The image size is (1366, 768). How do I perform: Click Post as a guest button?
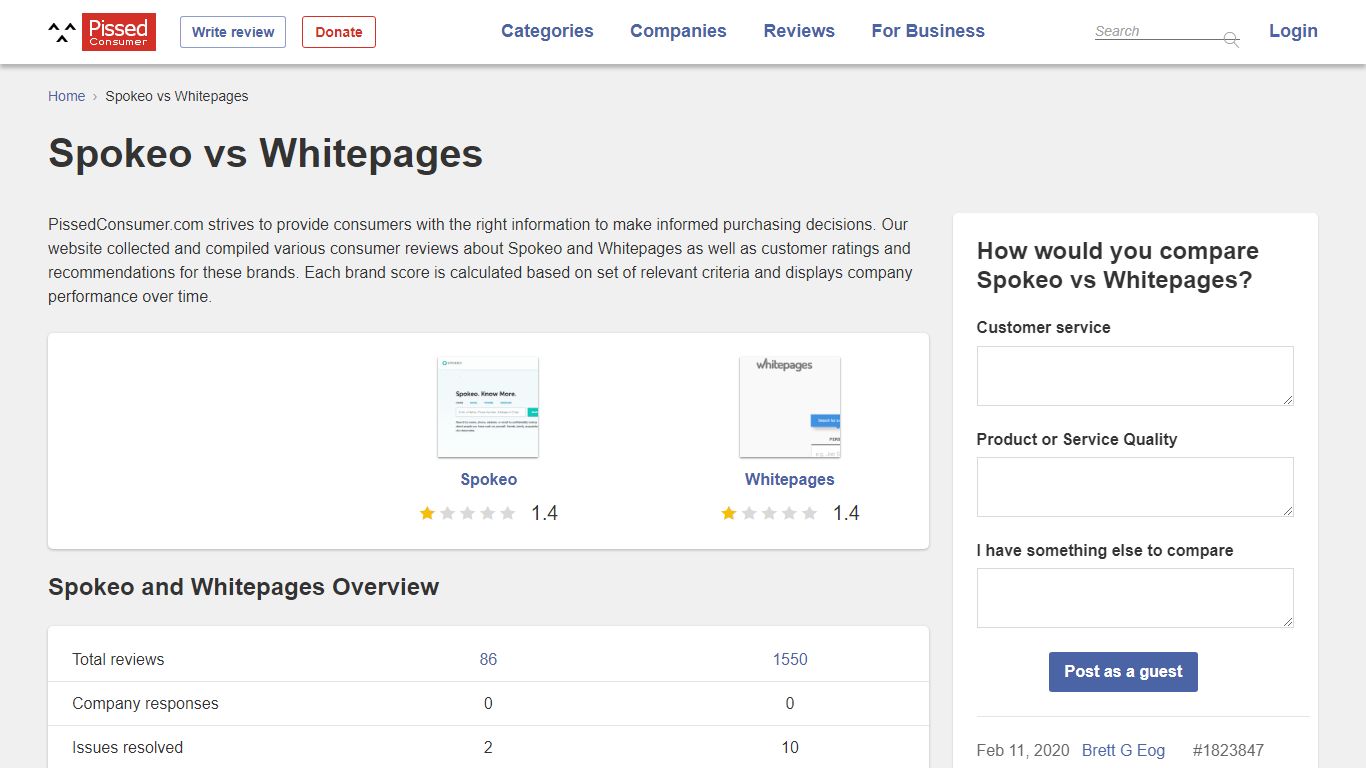click(x=1123, y=672)
